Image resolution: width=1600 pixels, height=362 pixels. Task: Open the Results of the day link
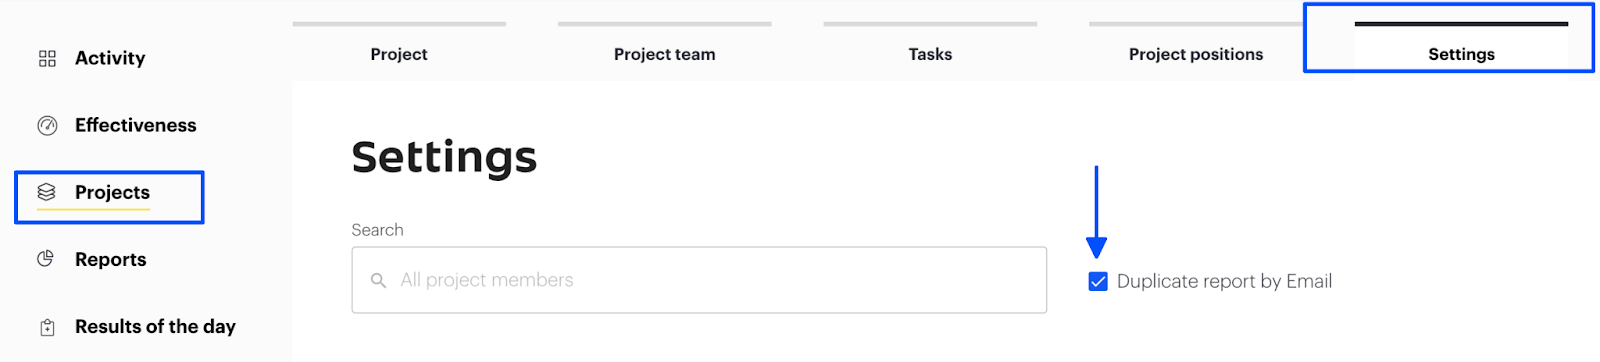point(155,326)
